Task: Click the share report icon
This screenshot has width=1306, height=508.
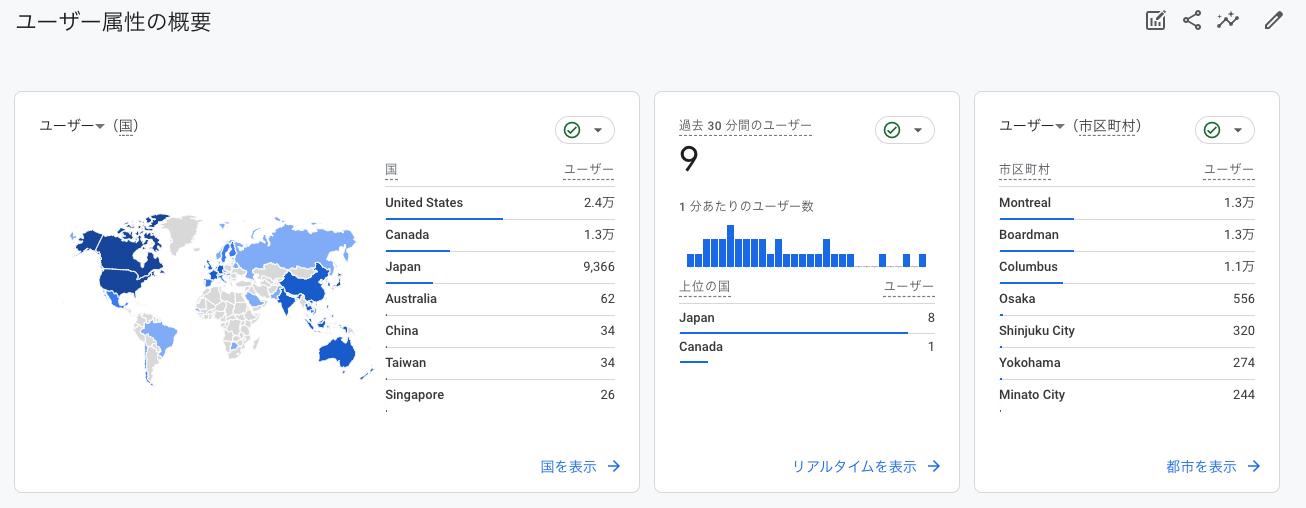Action: [x=1192, y=20]
